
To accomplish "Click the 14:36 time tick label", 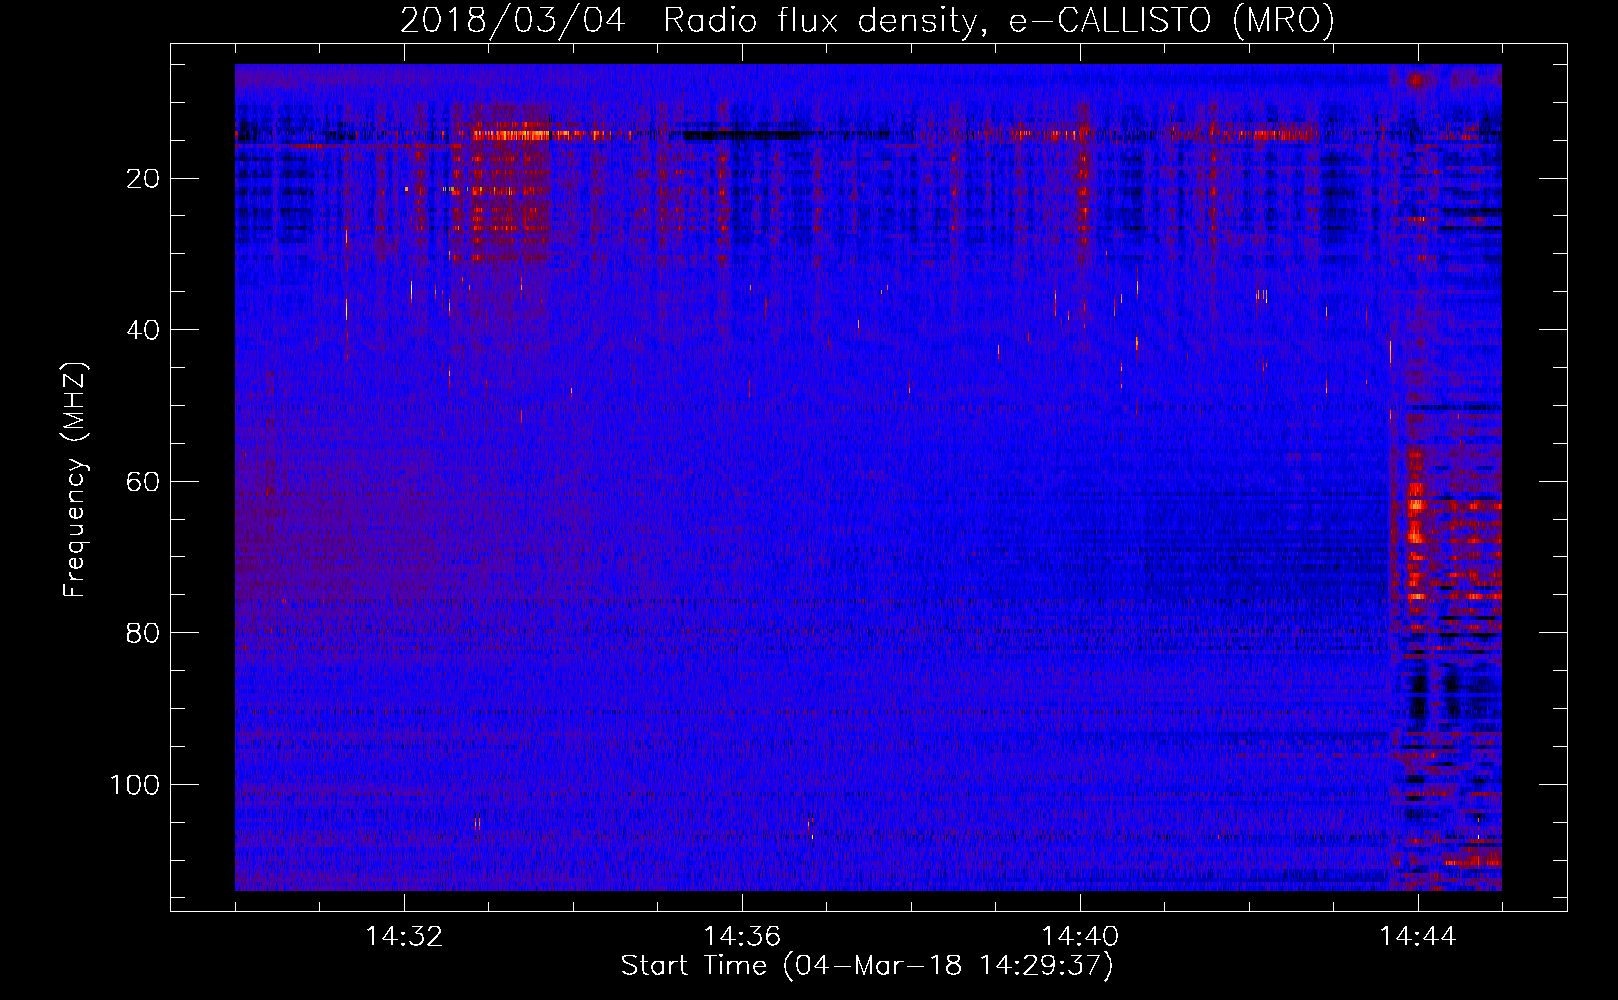I will 742,937.
